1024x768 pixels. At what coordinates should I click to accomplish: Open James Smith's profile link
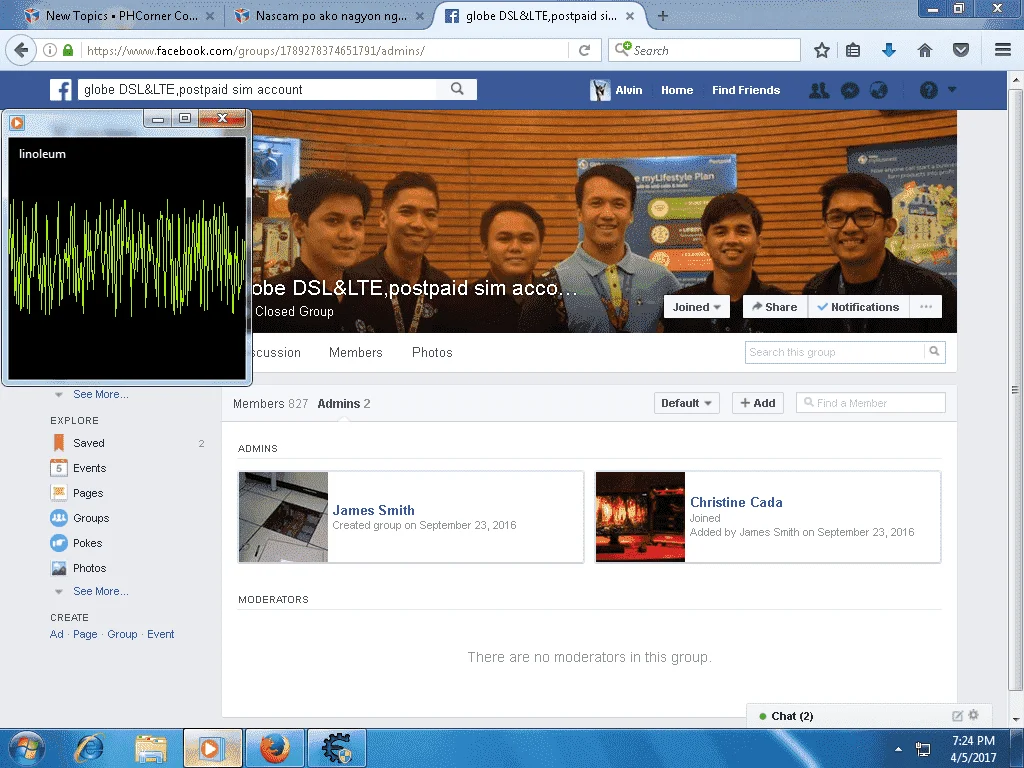(374, 510)
